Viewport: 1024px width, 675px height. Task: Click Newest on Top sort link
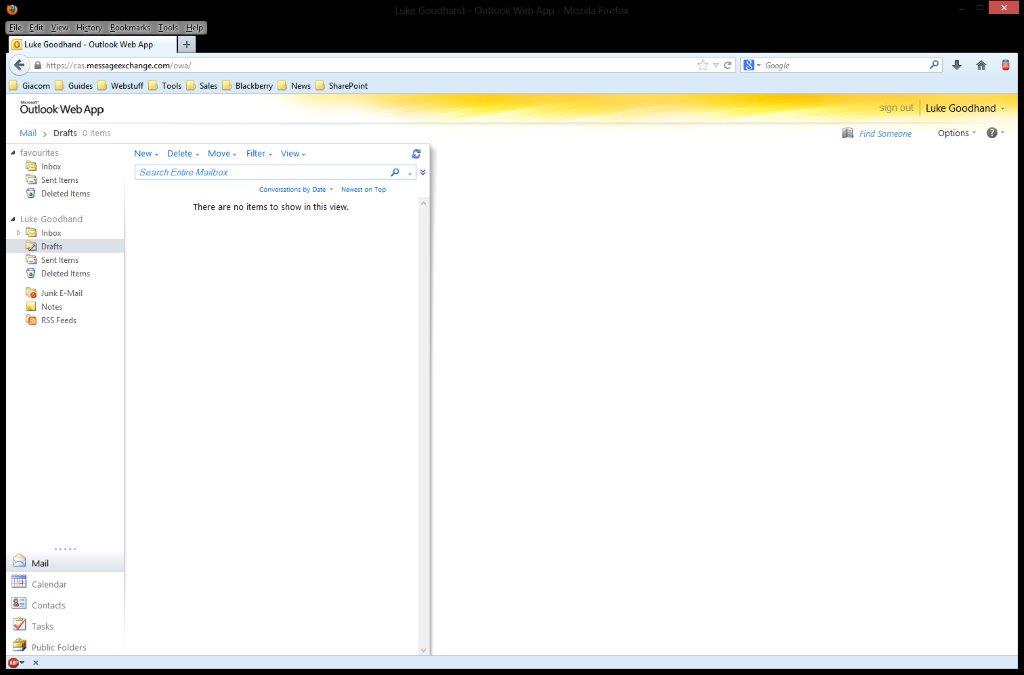(x=363, y=189)
